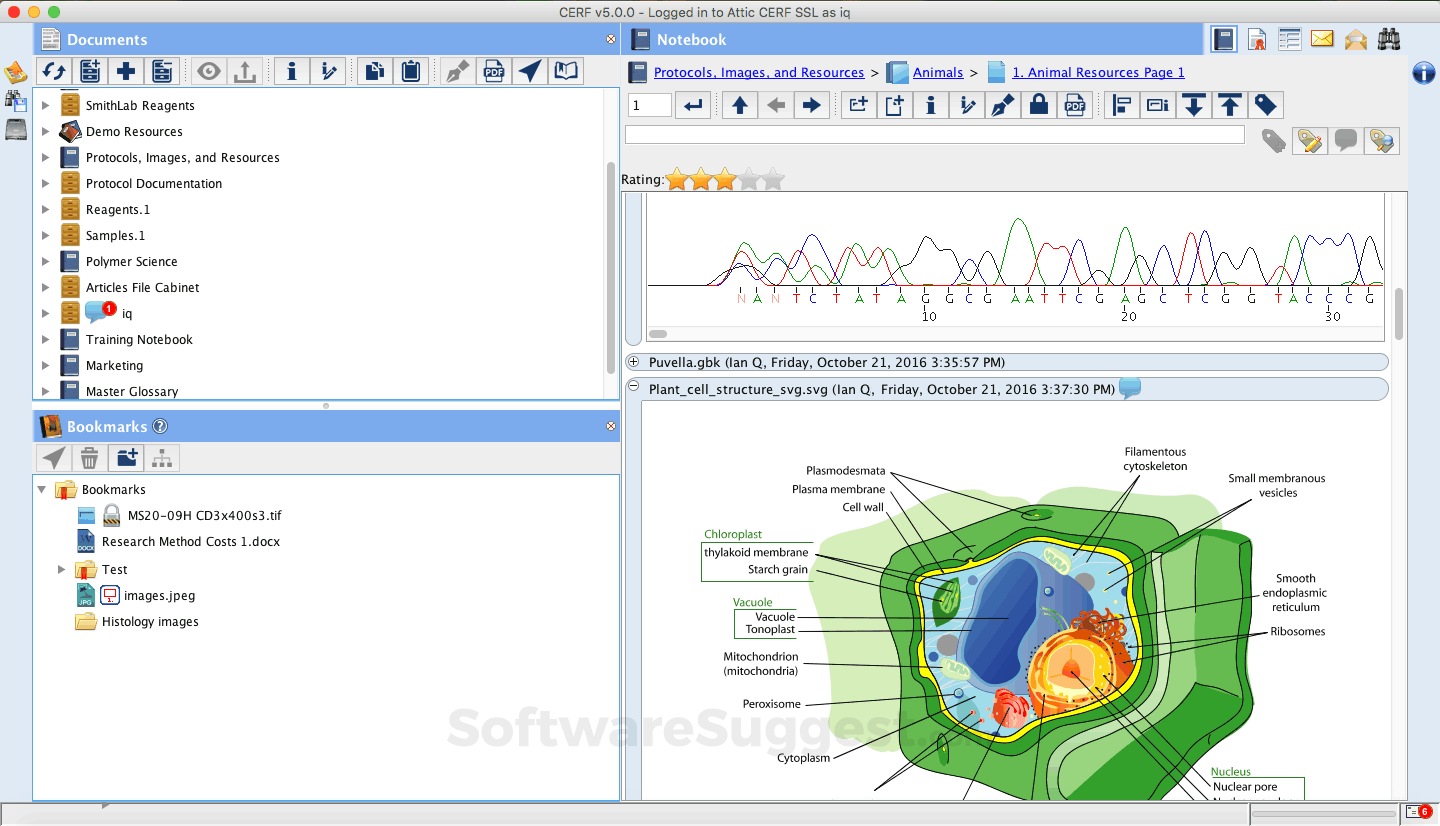Create a new bookmark folder
Image resolution: width=1440 pixels, height=826 pixels.
coord(125,457)
